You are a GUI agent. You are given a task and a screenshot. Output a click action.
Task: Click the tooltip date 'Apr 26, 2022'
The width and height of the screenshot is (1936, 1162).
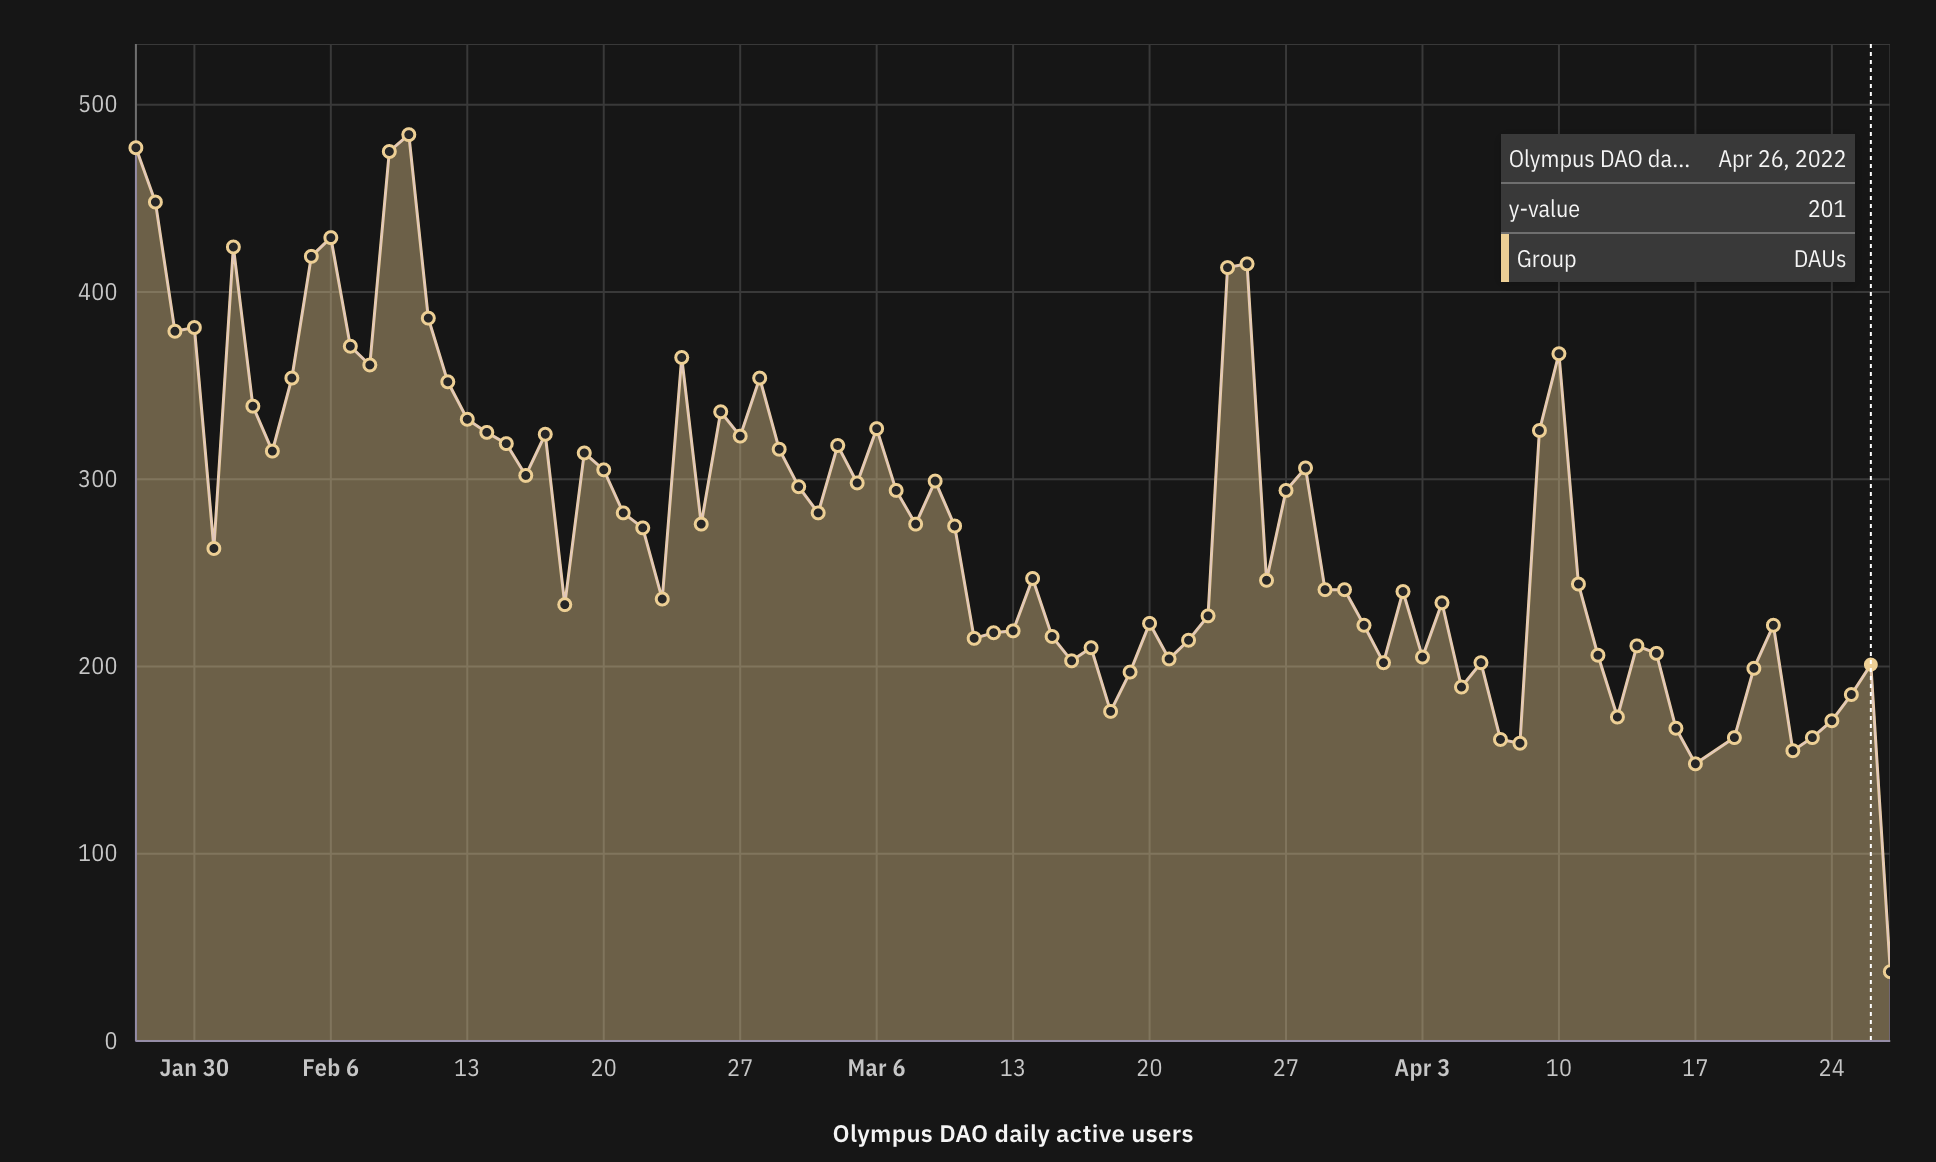click(1781, 159)
